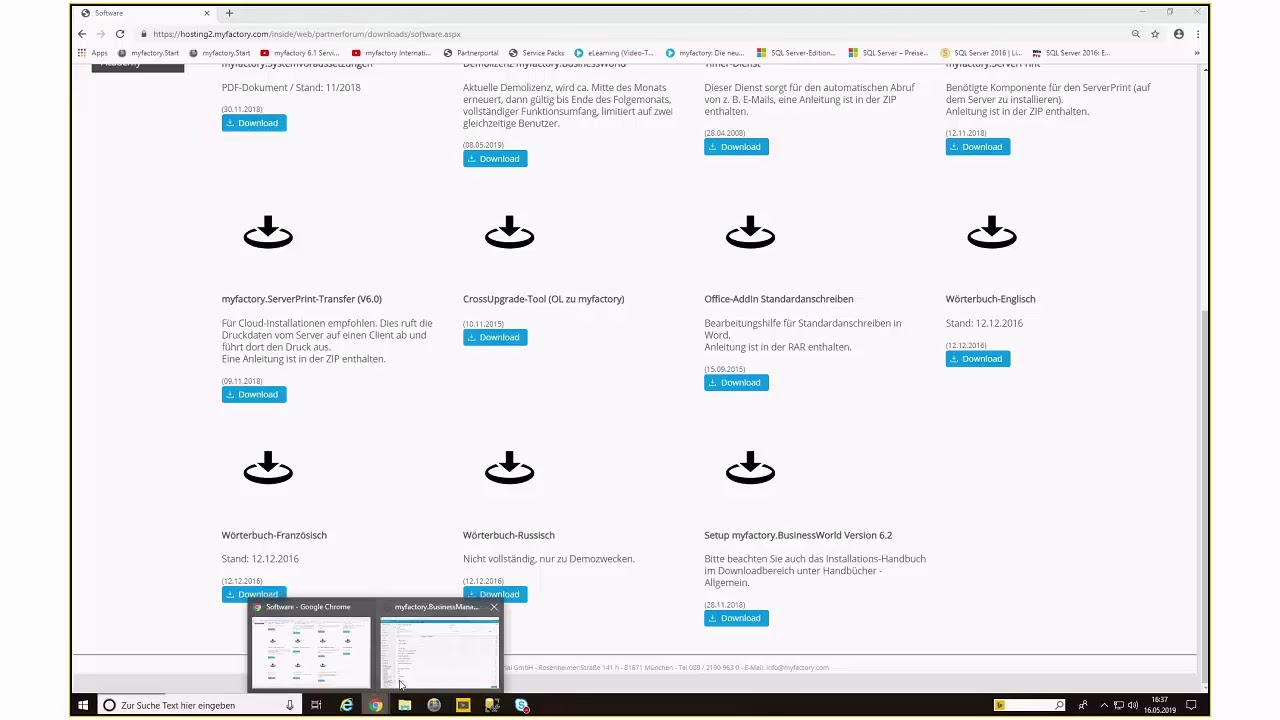Click the Wörterbuch-Englisch heading text
1280x720 pixels.
pyautogui.click(x=990, y=299)
